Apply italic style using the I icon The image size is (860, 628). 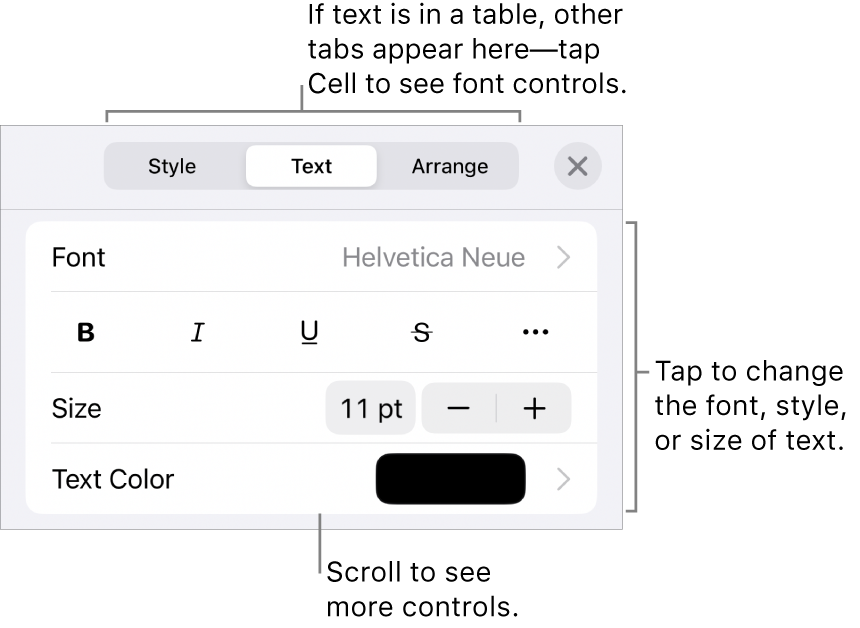coord(198,333)
